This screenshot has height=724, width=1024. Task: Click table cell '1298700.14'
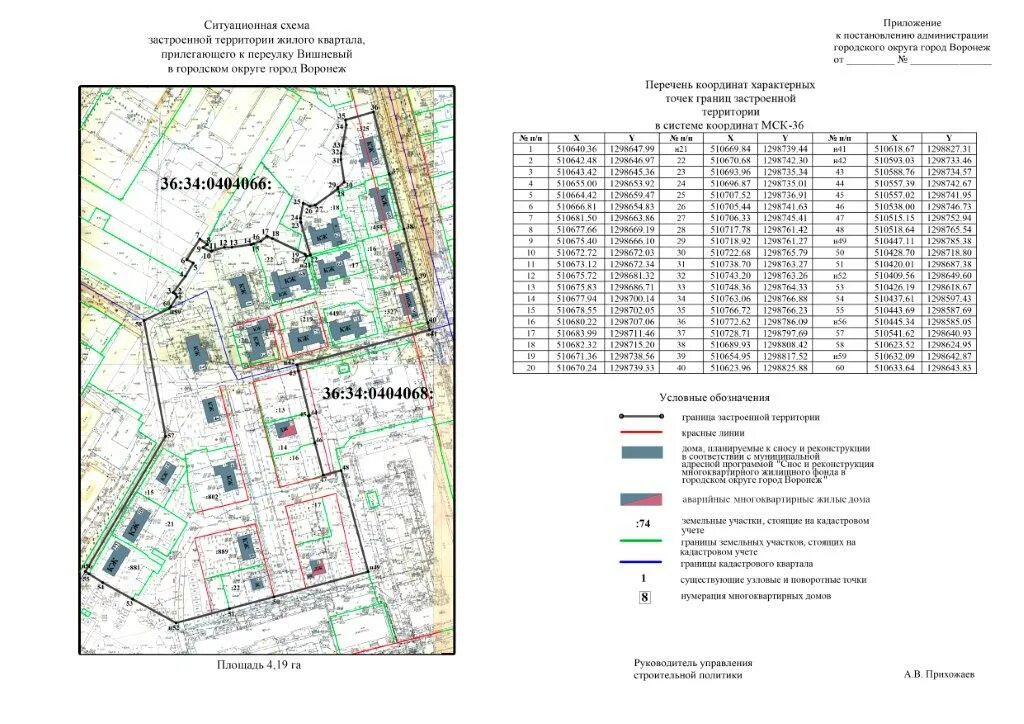pyautogui.click(x=632, y=299)
